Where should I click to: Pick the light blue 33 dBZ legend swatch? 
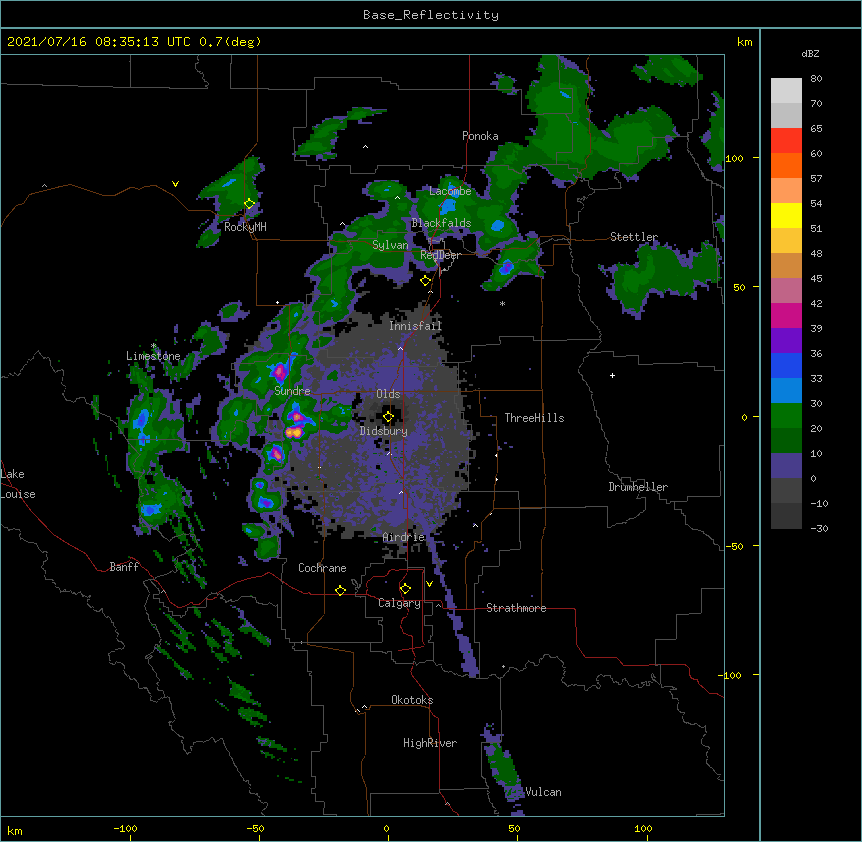coord(786,391)
